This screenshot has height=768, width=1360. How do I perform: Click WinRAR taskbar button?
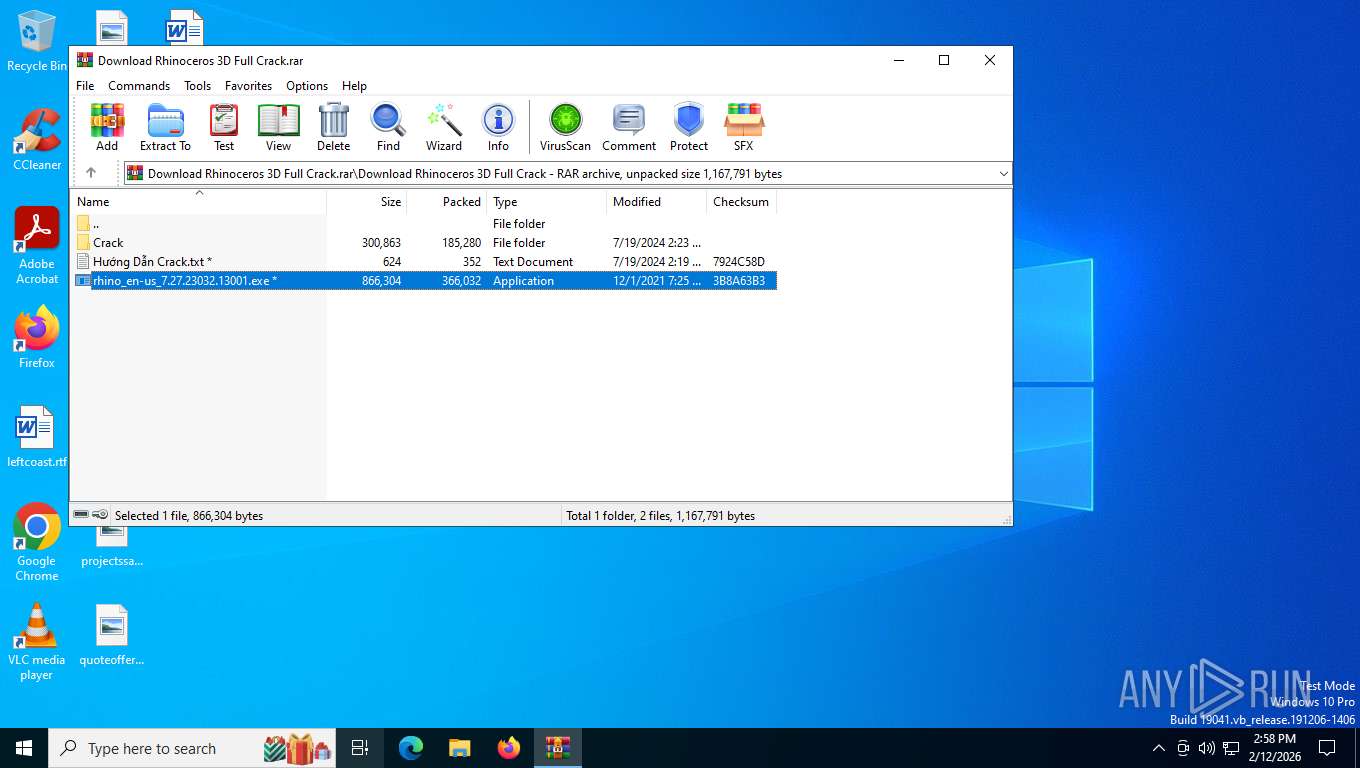point(557,748)
